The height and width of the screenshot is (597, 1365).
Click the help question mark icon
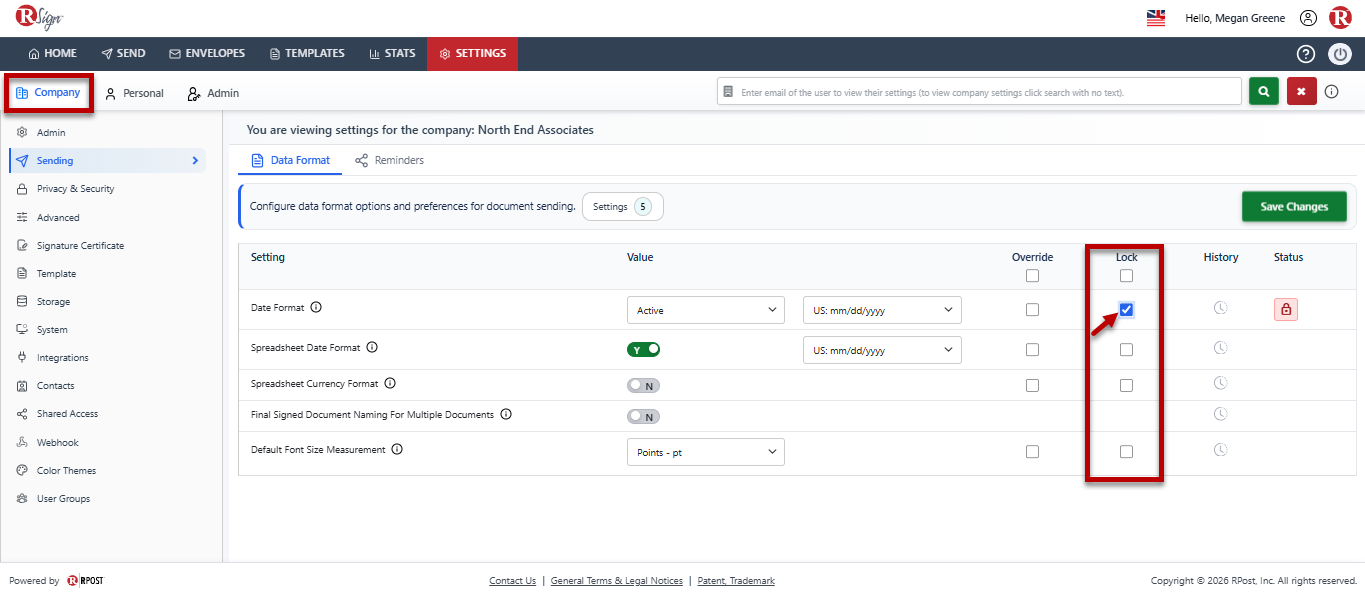coord(1305,54)
